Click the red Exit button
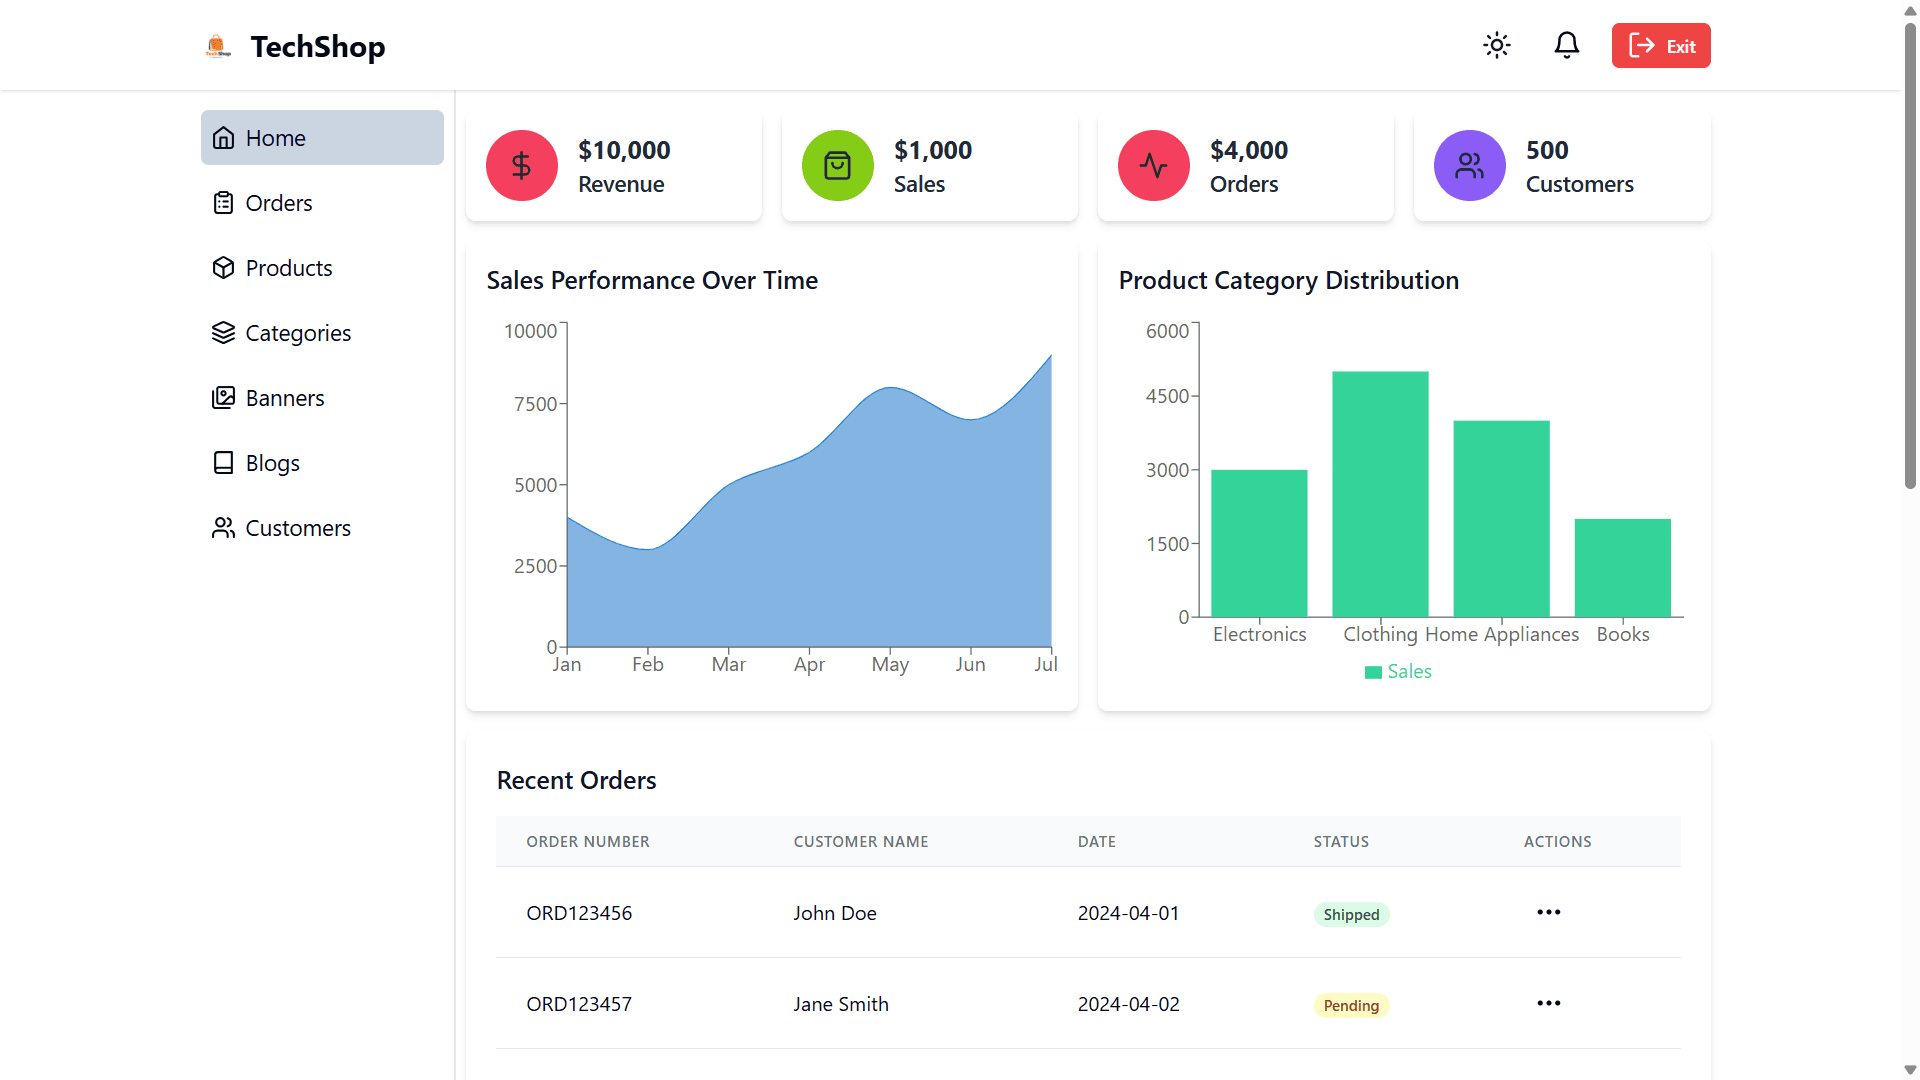This screenshot has height=1080, width=1920. (x=1660, y=46)
